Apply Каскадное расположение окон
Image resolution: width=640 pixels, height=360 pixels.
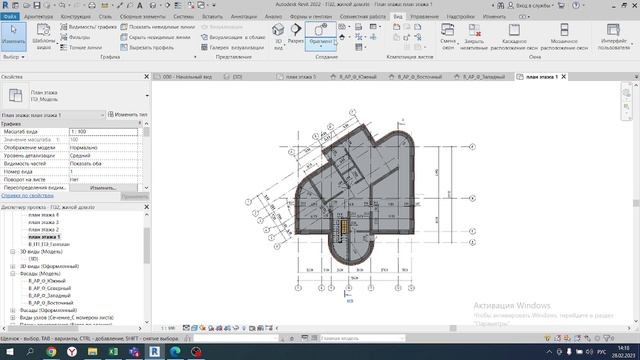click(514, 37)
